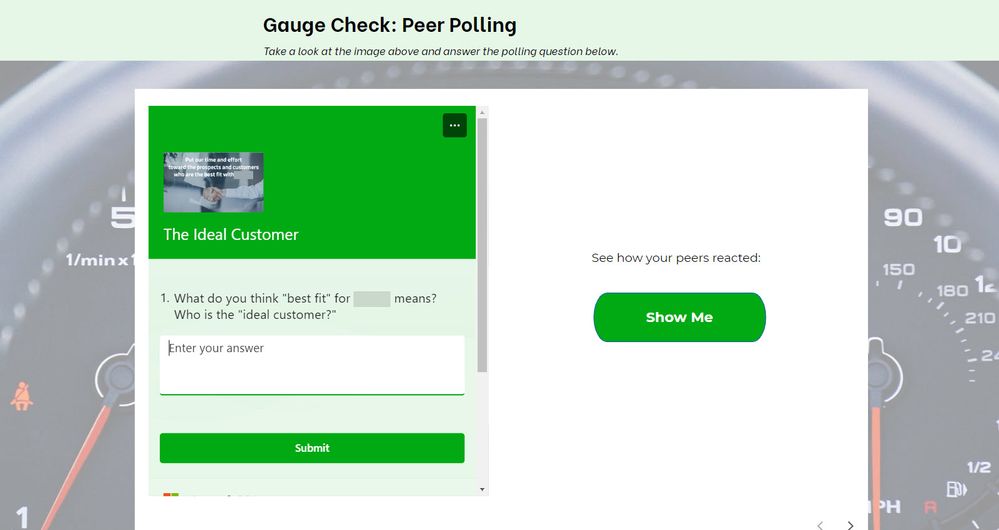The height and width of the screenshot is (530, 999).
Task: Click the Microsoft logo below the form
Action: pyautogui.click(x=171, y=494)
